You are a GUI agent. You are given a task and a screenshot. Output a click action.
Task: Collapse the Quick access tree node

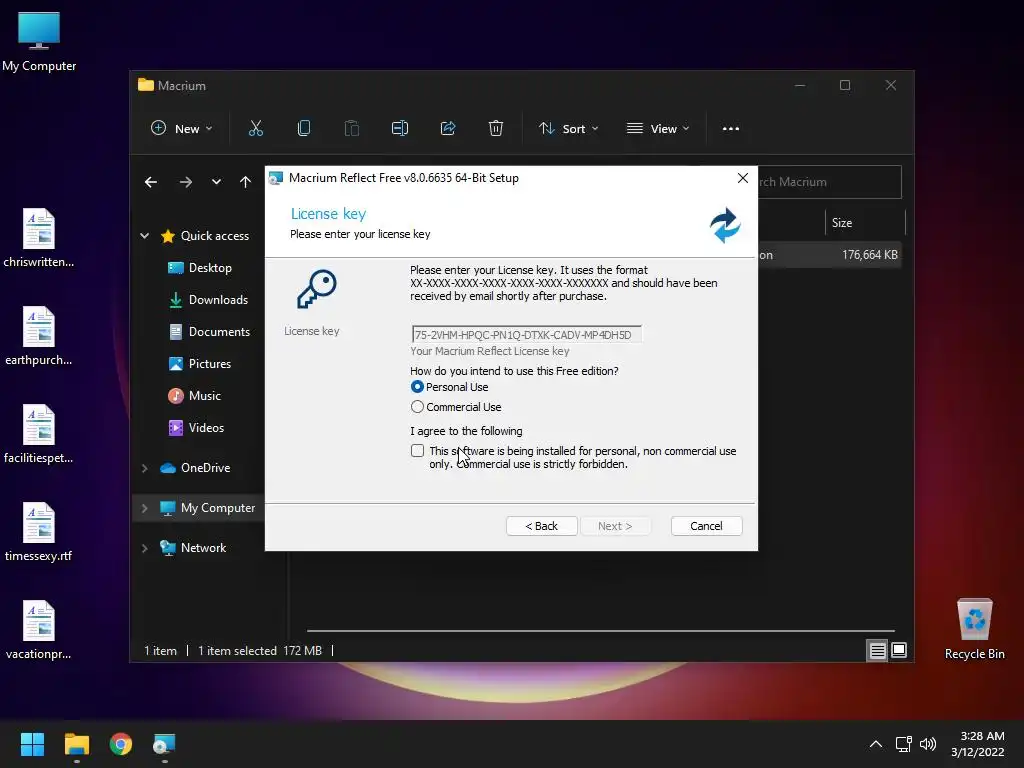144,236
